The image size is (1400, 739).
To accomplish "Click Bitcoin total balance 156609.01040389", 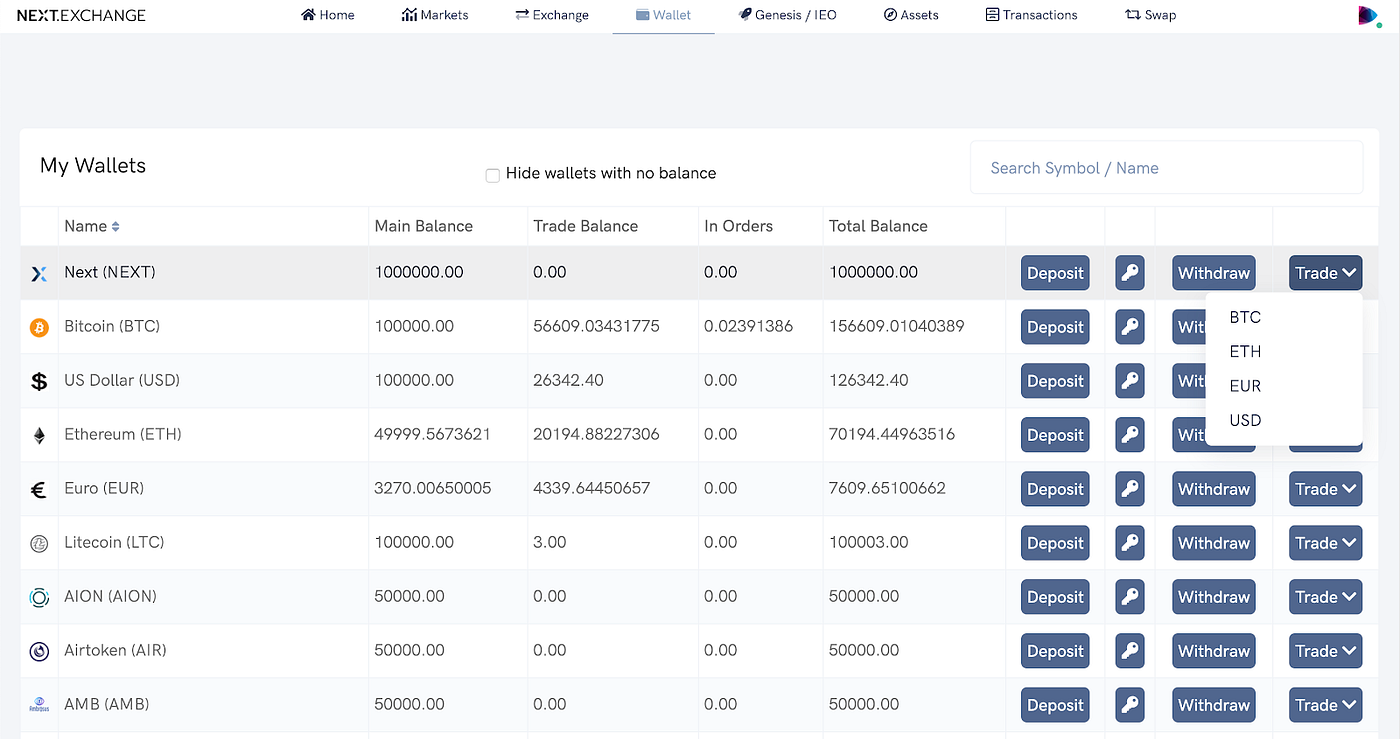I will 896,326.
